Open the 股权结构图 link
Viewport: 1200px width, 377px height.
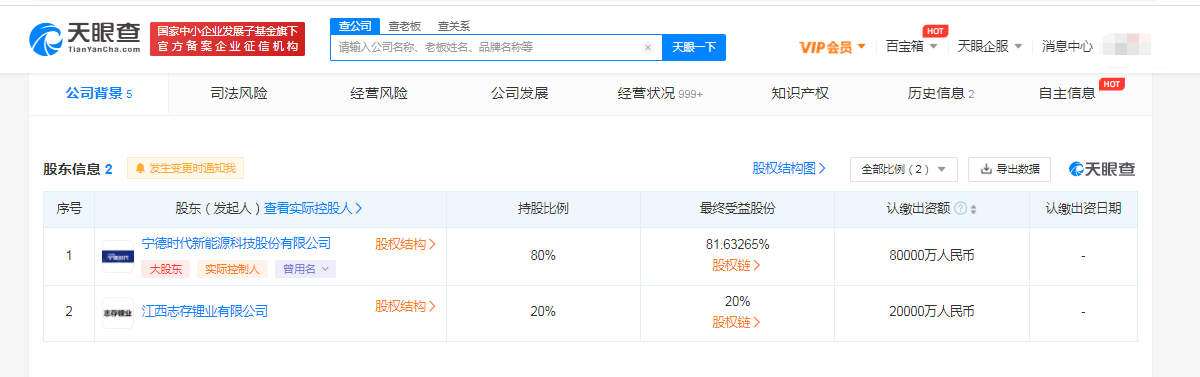point(789,168)
